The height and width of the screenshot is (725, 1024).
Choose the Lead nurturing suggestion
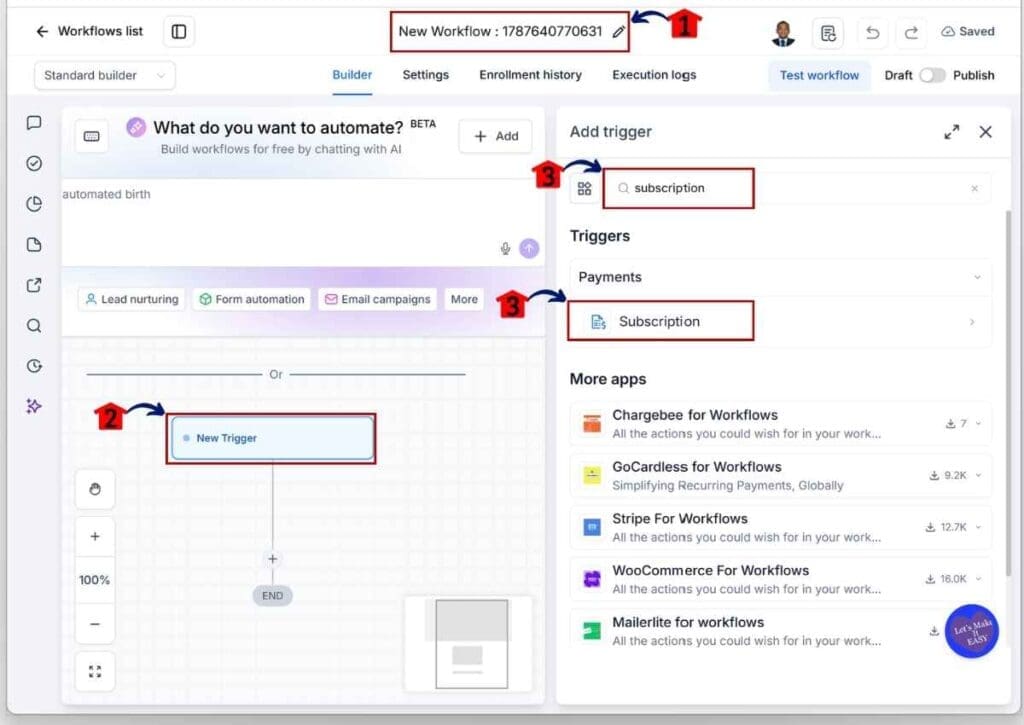coord(132,299)
